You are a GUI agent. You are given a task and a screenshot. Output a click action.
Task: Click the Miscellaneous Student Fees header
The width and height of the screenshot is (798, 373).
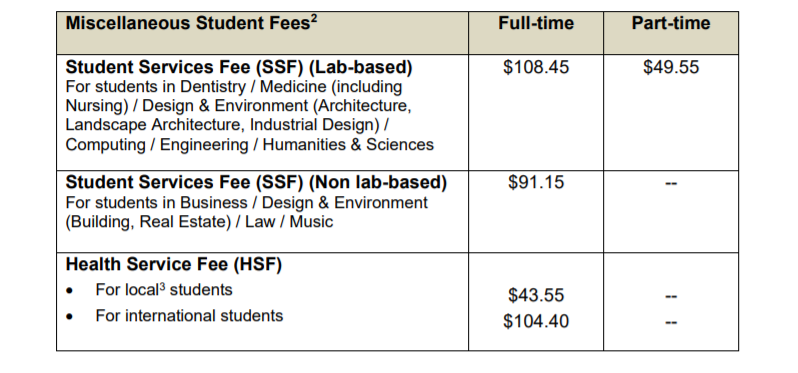pyautogui.click(x=191, y=23)
